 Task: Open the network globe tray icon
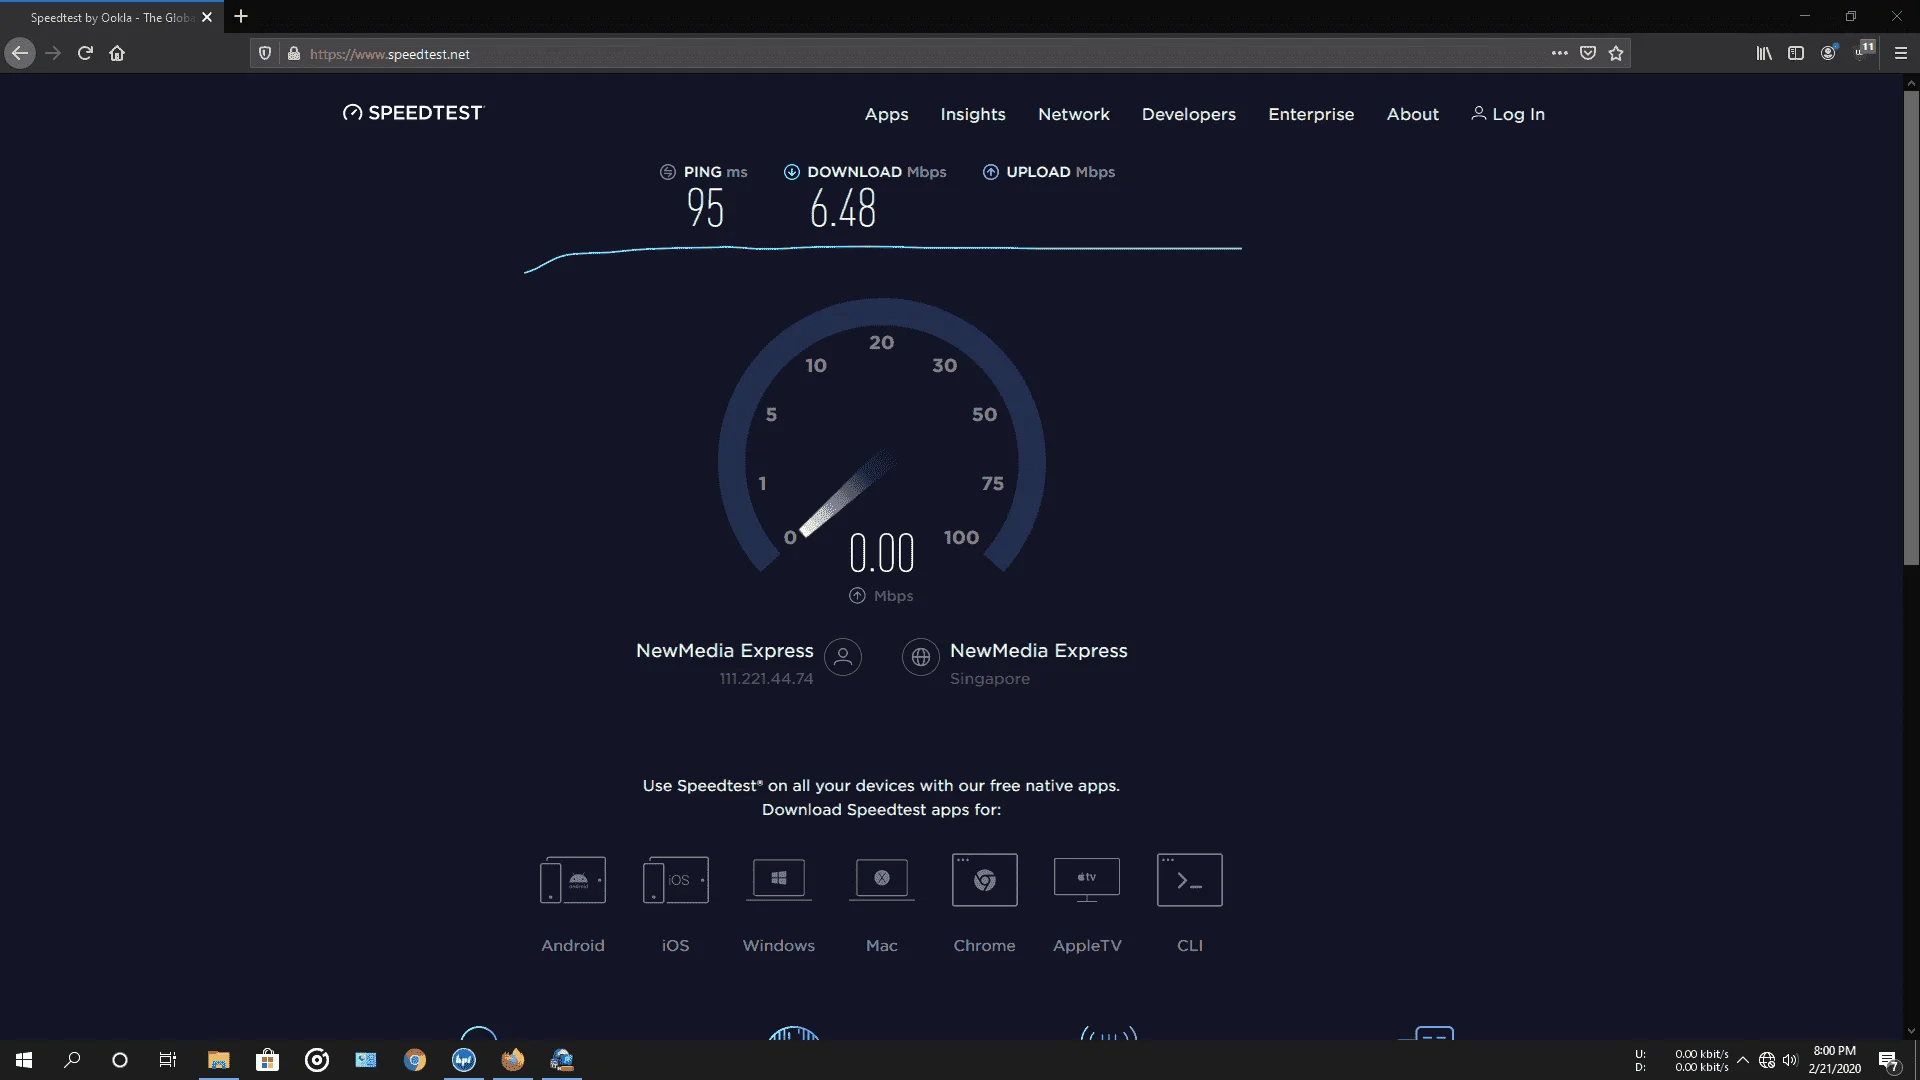click(1767, 1060)
